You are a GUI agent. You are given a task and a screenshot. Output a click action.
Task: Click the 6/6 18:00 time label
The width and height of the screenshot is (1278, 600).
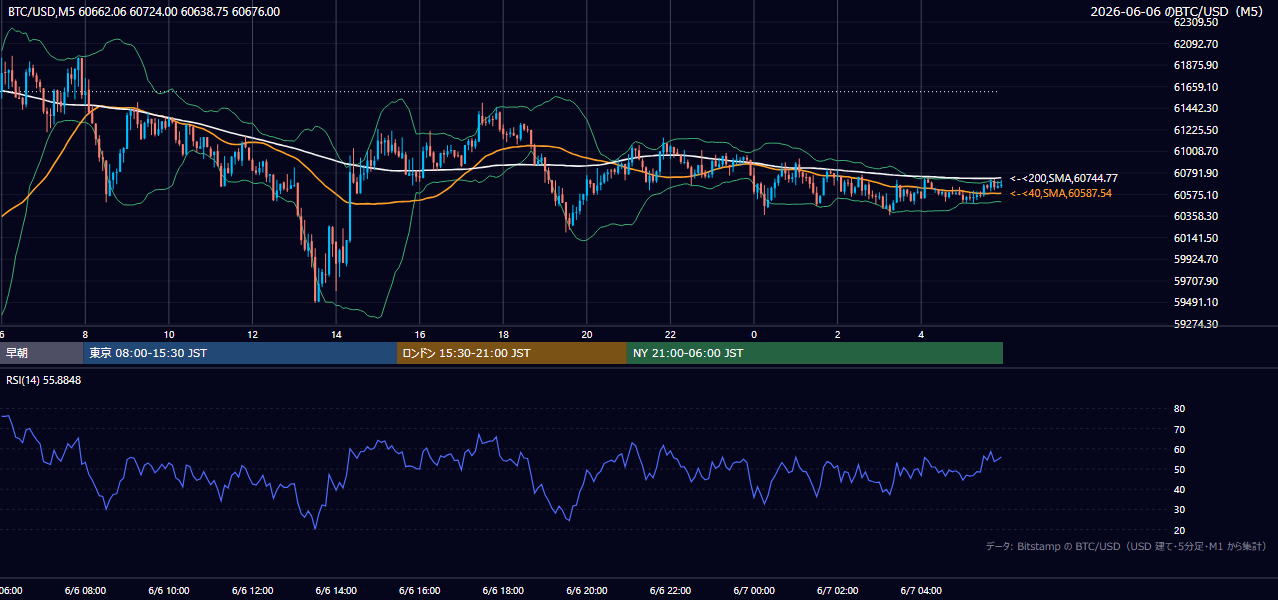pyautogui.click(x=503, y=591)
